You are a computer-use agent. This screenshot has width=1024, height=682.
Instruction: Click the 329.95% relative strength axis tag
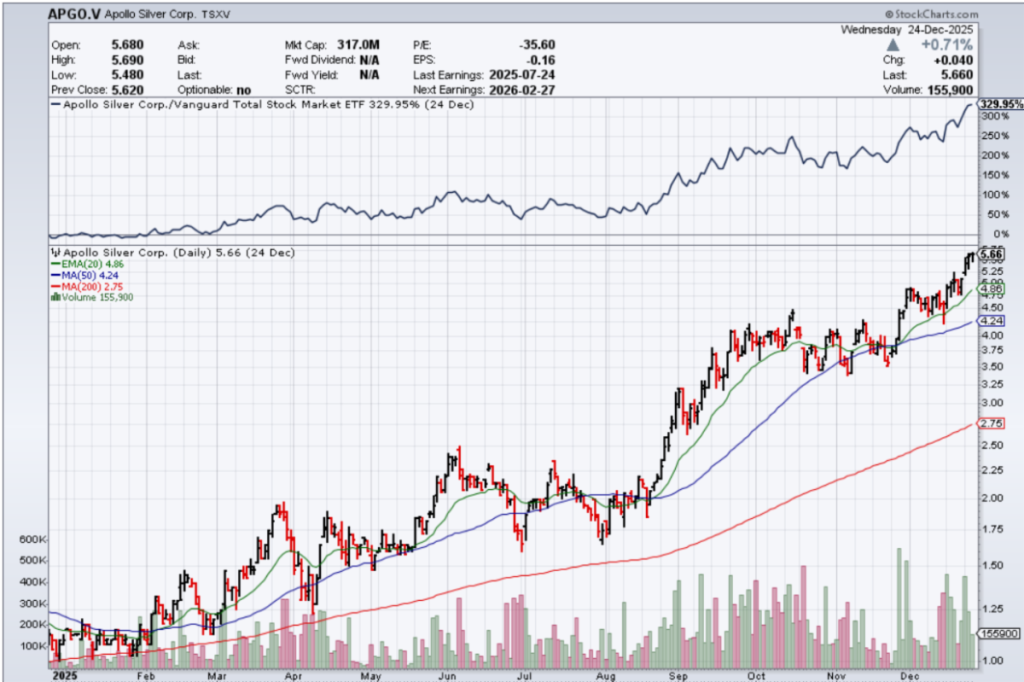click(x=999, y=104)
